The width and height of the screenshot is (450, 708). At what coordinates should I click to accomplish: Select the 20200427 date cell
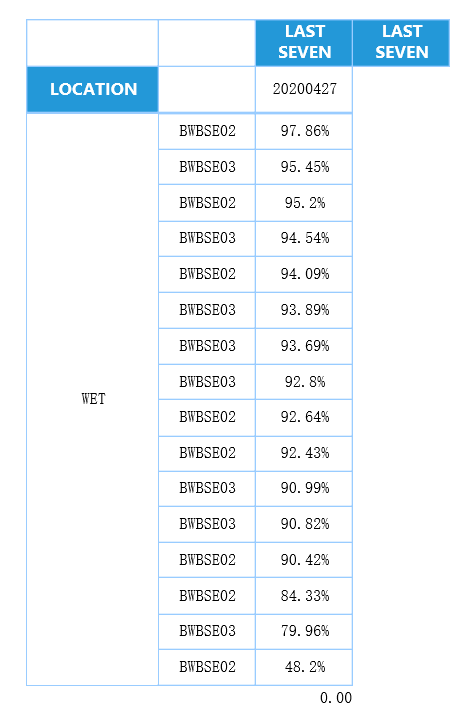pos(304,89)
